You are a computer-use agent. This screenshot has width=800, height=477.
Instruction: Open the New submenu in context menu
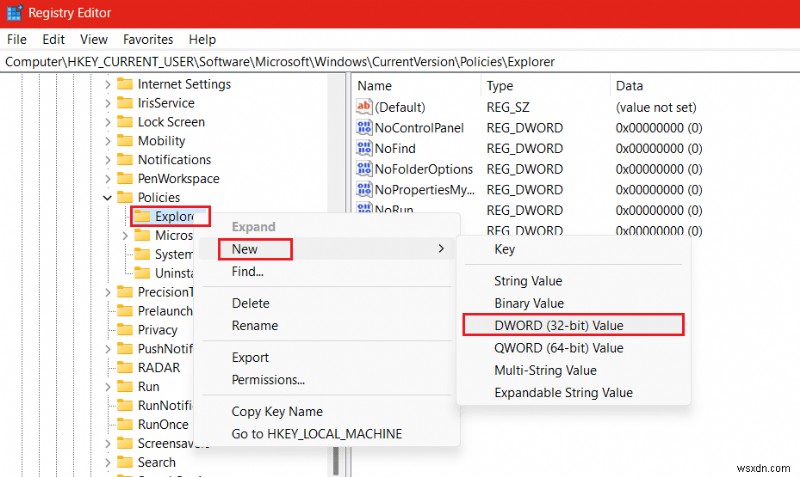click(x=327, y=249)
